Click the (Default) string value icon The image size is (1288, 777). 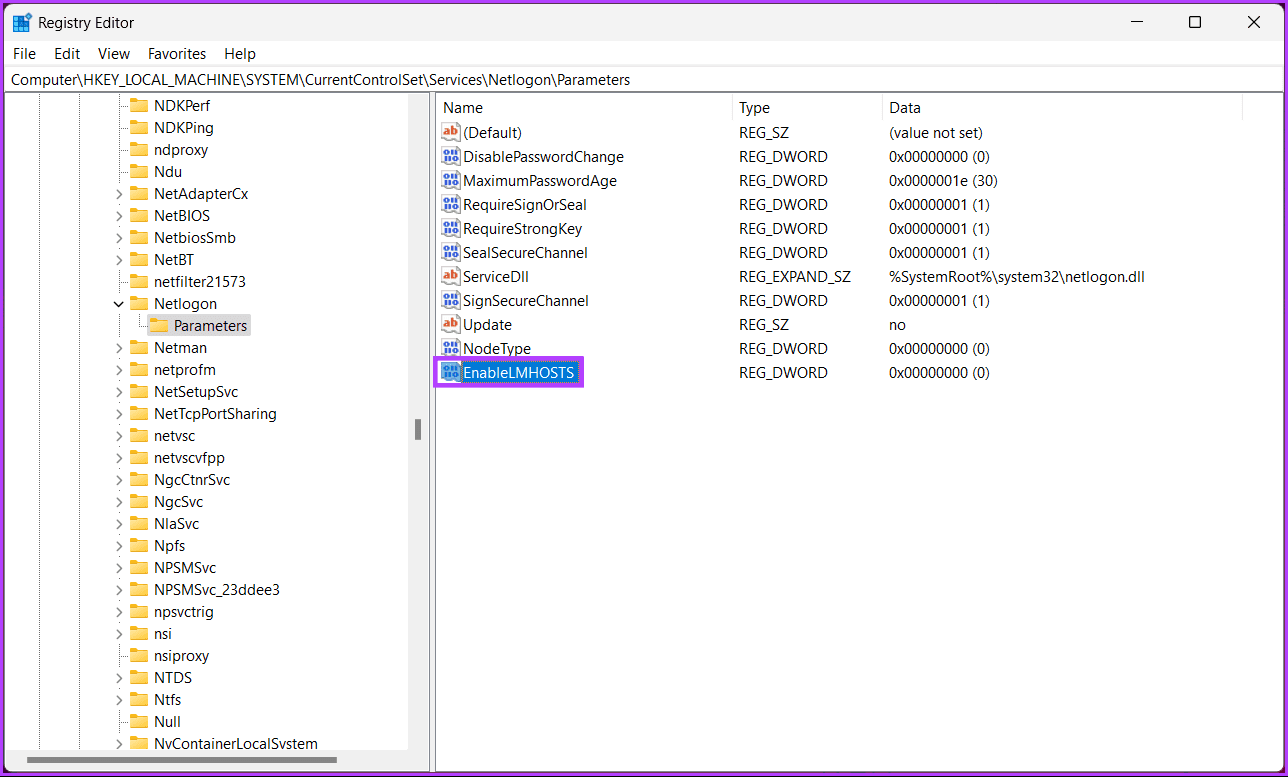(x=450, y=132)
